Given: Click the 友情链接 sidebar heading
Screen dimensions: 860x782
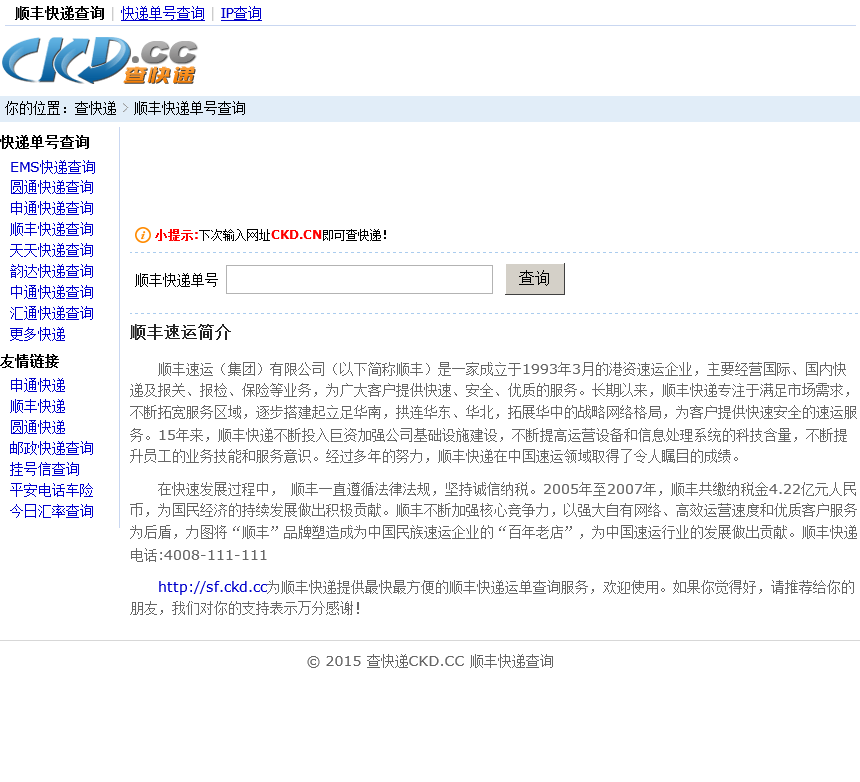Looking at the screenshot, I should (30, 361).
